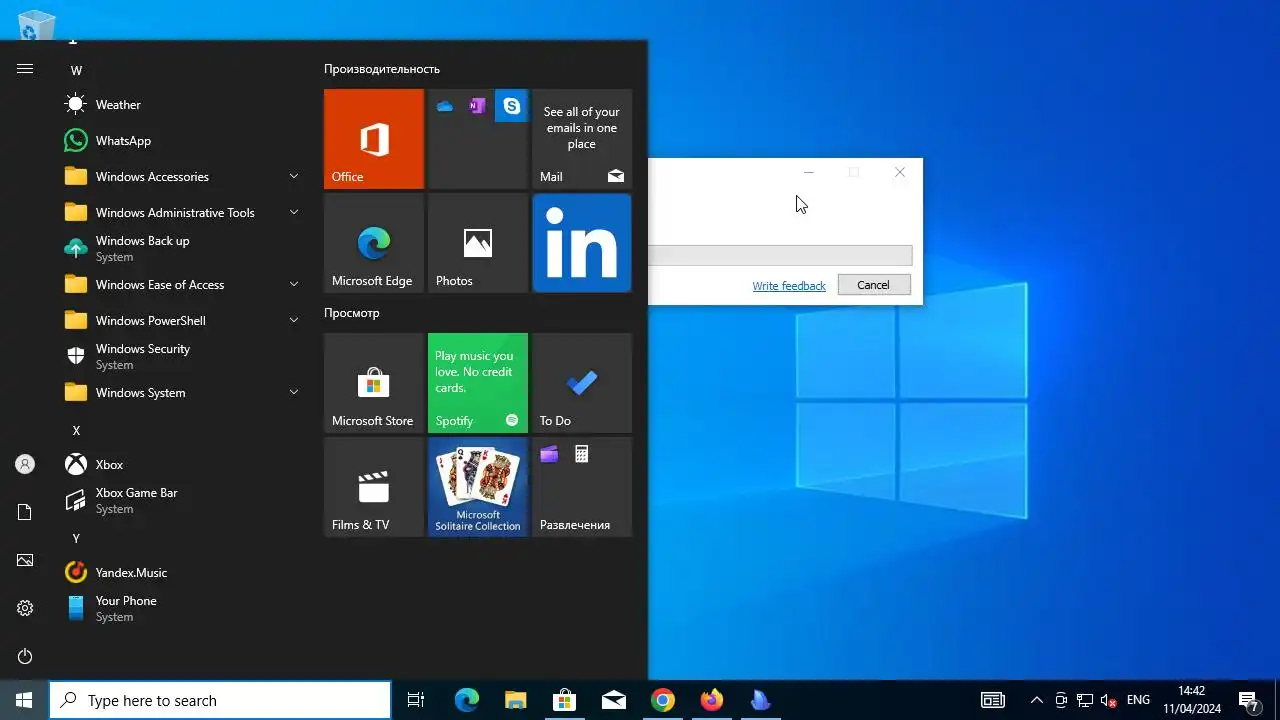Click the muted volume icon
This screenshot has width=1280, height=720.
pyautogui.click(x=1109, y=700)
